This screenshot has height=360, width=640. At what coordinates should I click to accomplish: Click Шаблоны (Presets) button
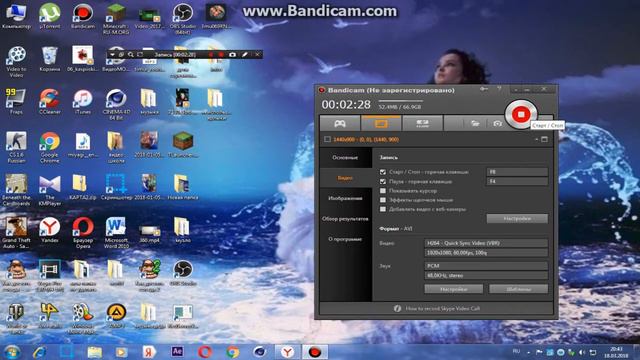(x=518, y=289)
